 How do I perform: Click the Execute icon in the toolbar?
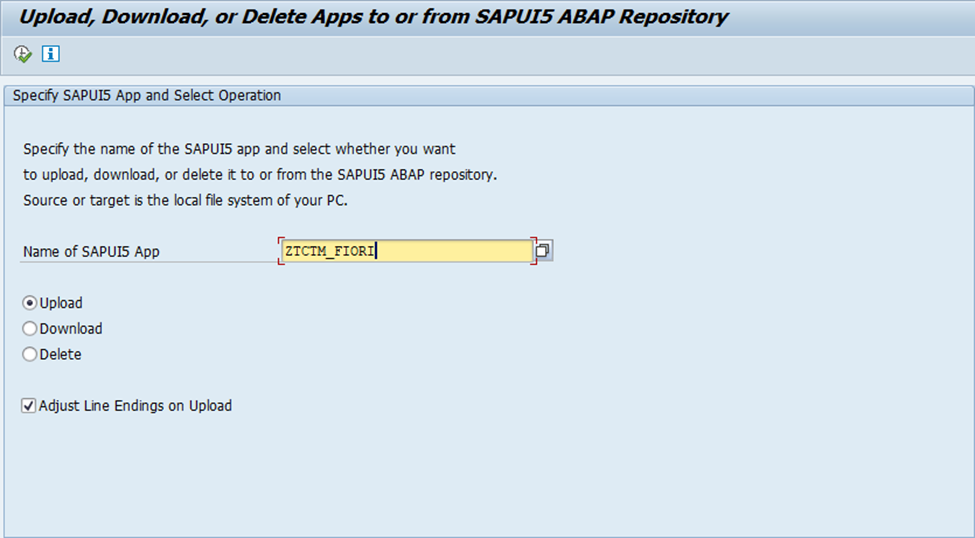23,54
